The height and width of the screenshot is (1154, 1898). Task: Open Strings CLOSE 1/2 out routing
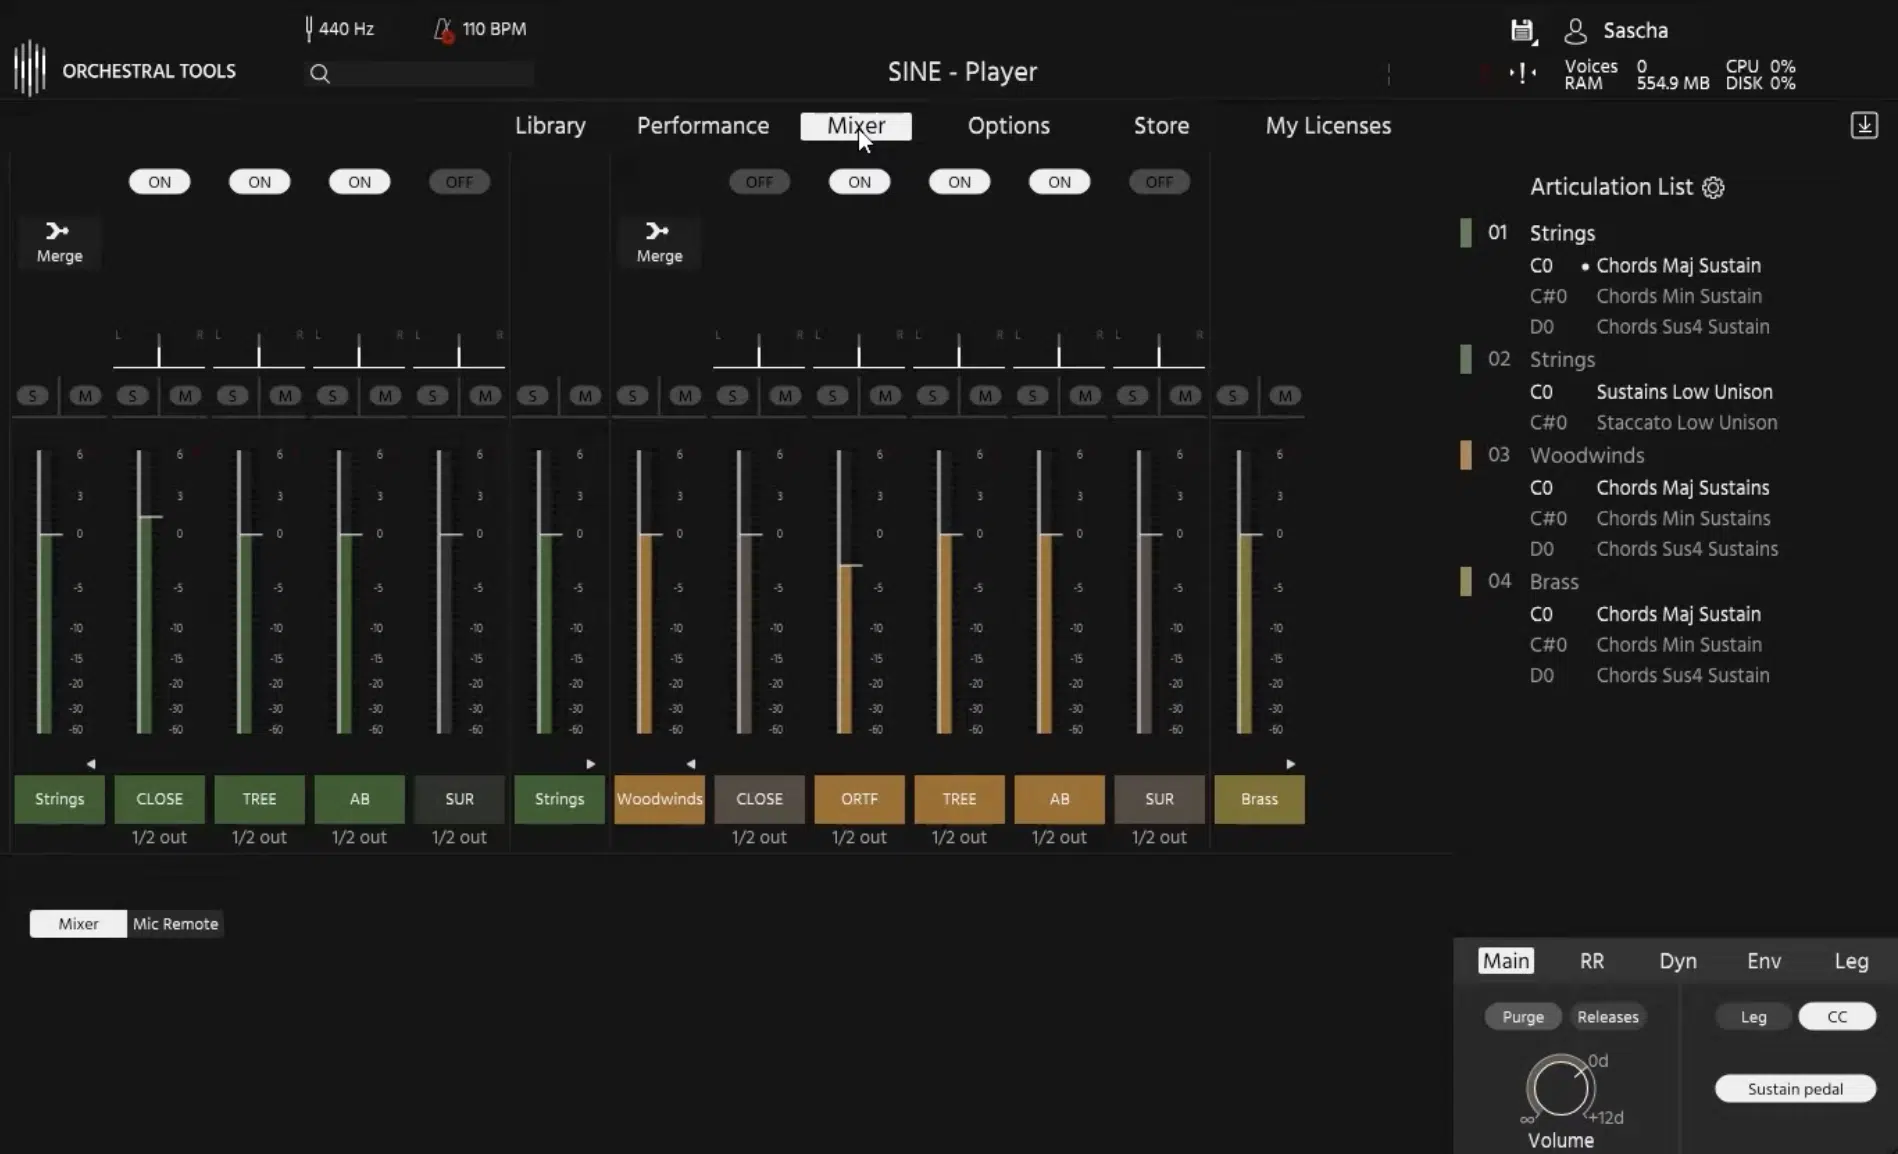click(159, 837)
